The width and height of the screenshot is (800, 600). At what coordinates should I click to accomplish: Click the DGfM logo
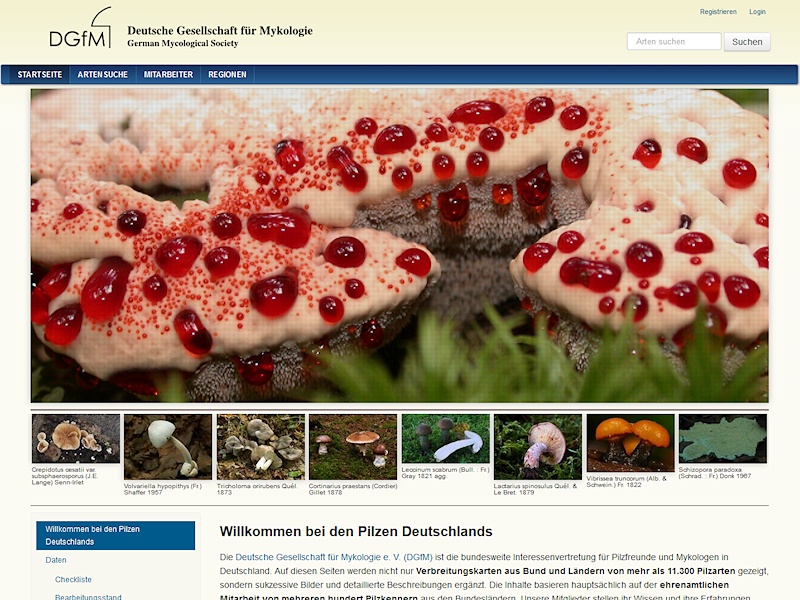(81, 30)
